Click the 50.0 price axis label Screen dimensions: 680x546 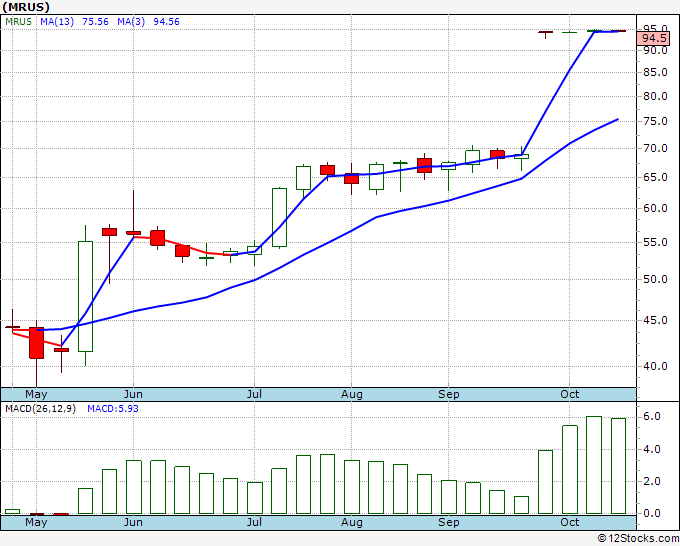pos(655,279)
